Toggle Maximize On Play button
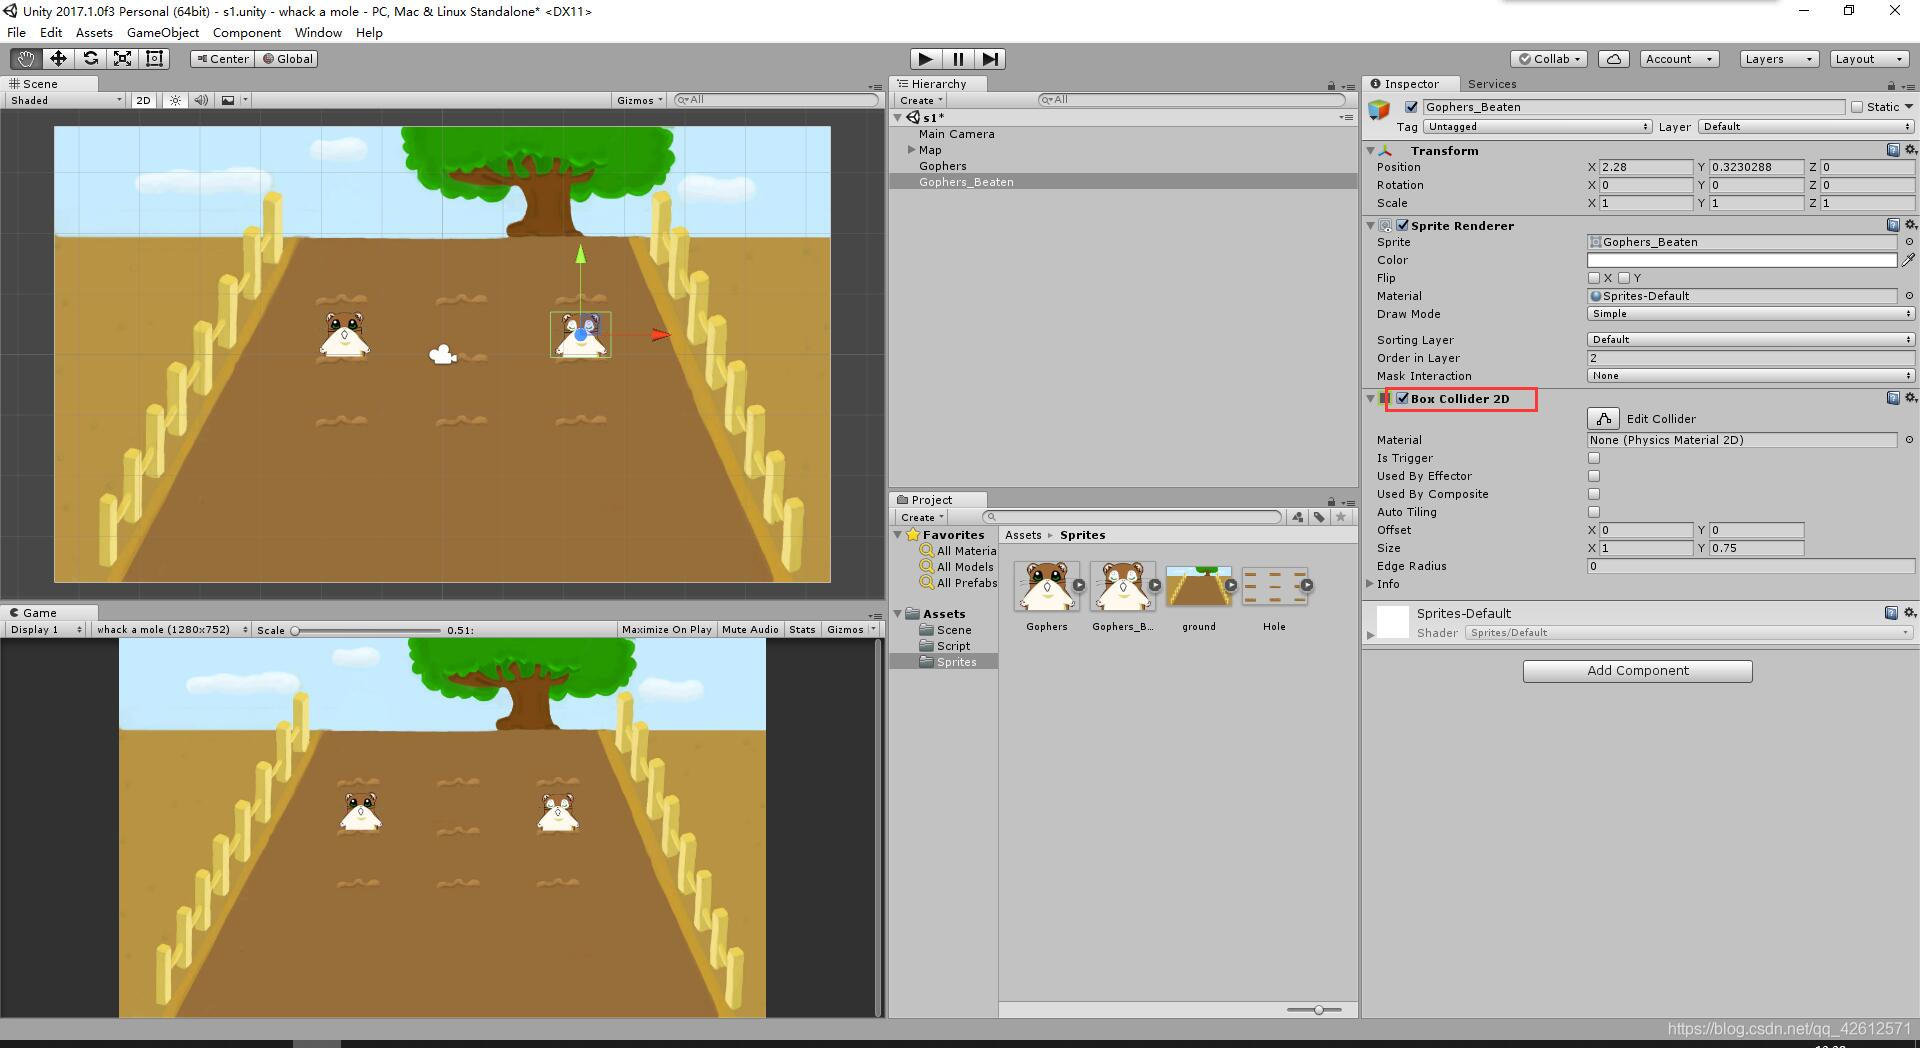Viewport: 1920px width, 1048px height. (x=666, y=630)
